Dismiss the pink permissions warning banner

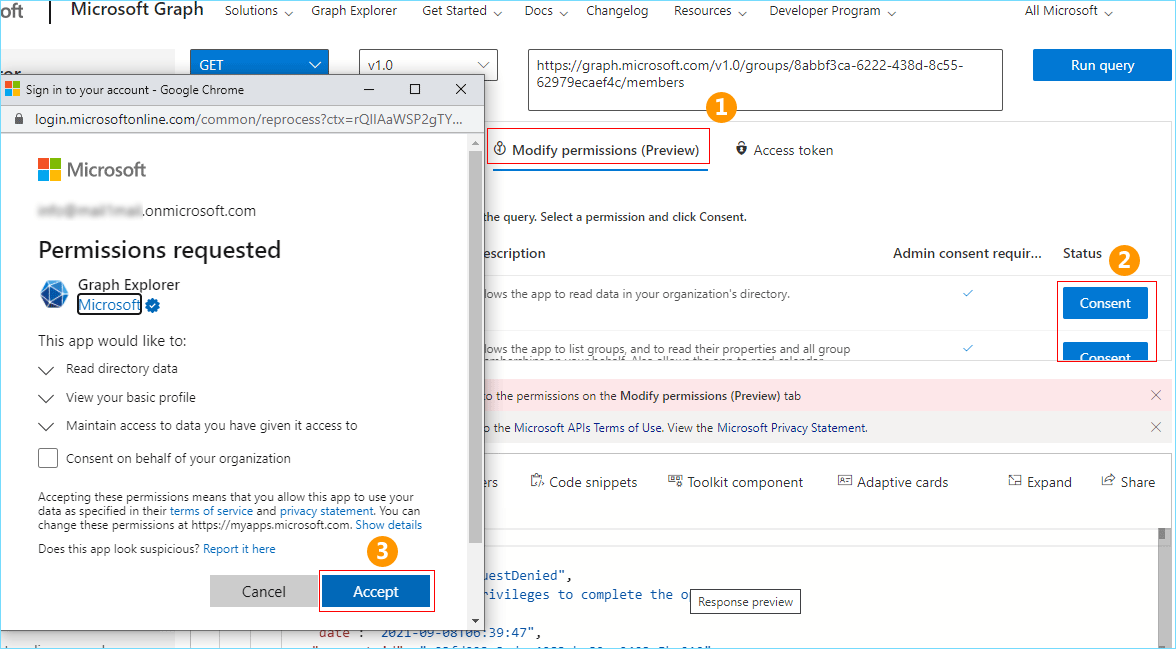click(x=1156, y=395)
